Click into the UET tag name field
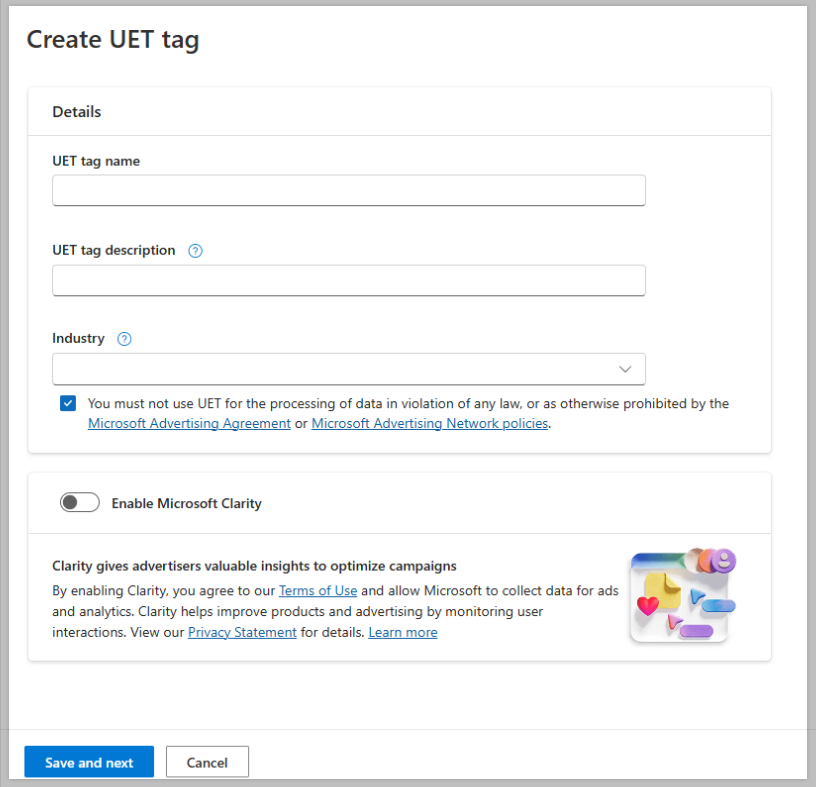816x787 pixels. point(348,190)
